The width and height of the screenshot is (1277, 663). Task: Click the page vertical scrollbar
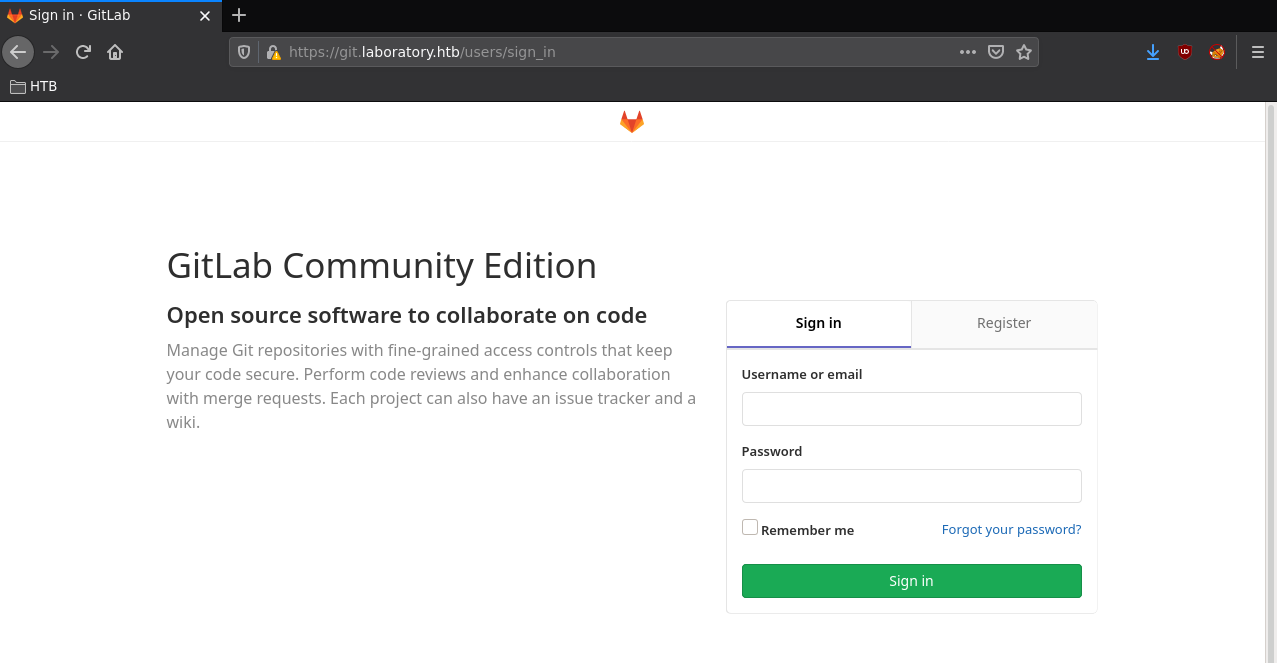click(x=1270, y=382)
